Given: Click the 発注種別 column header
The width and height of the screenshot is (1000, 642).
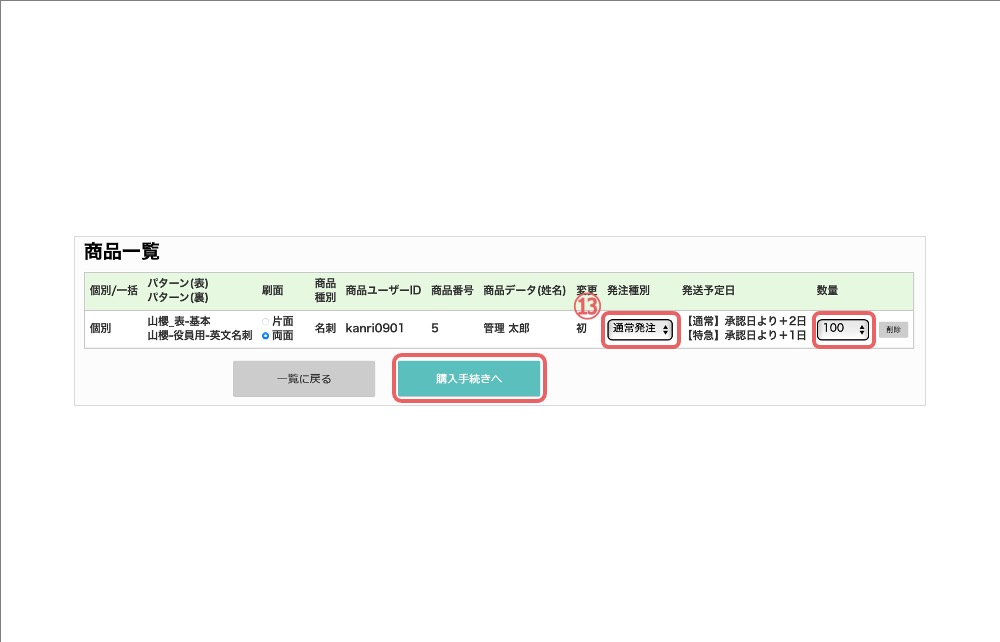Looking at the screenshot, I should click(x=628, y=291).
